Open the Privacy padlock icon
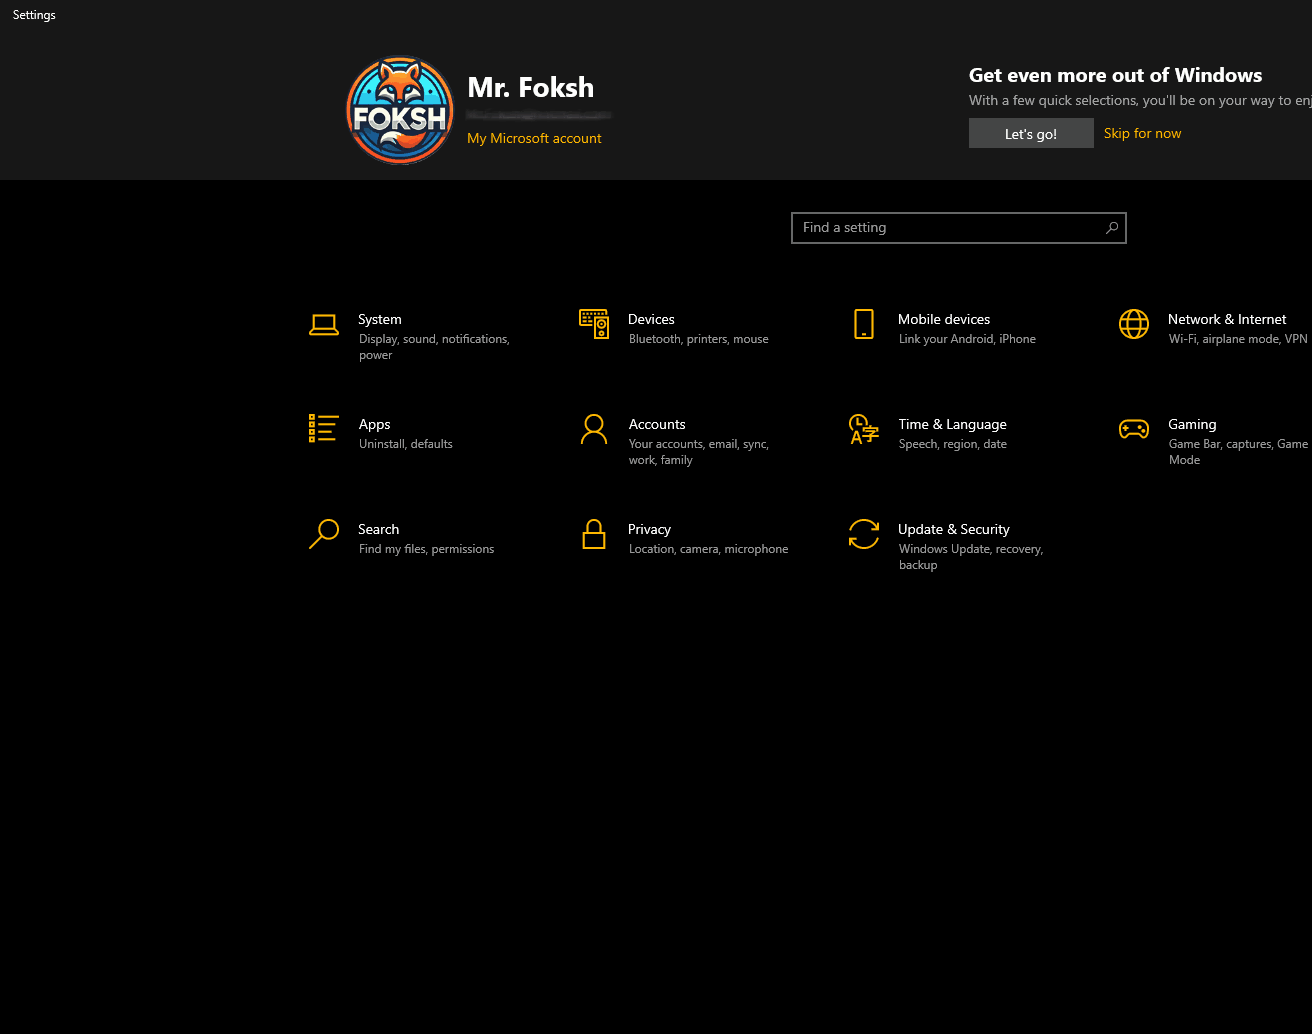The height and width of the screenshot is (1034, 1312). pos(594,534)
